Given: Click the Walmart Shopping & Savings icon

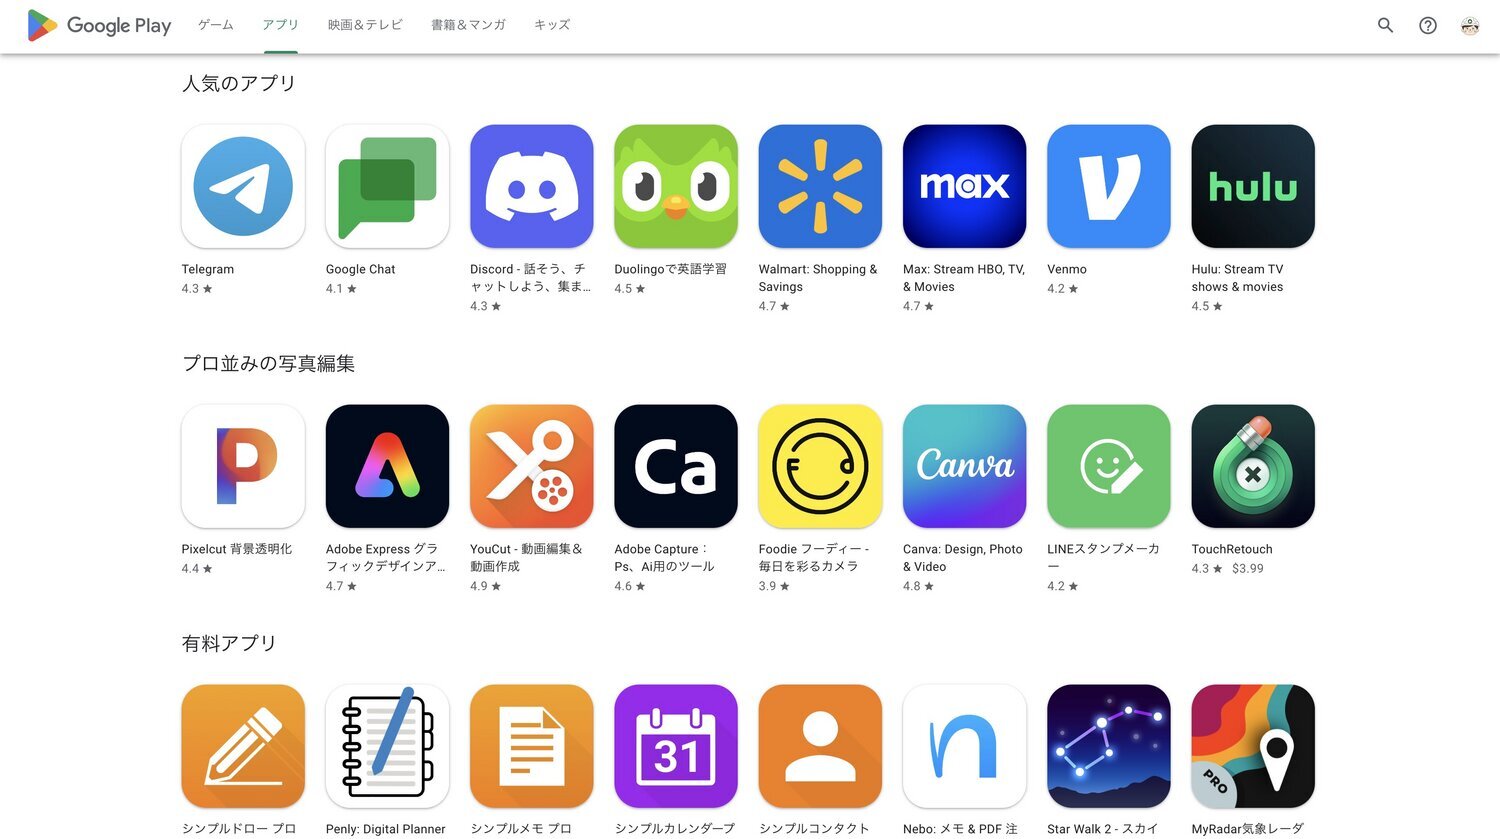Looking at the screenshot, I should tap(820, 186).
